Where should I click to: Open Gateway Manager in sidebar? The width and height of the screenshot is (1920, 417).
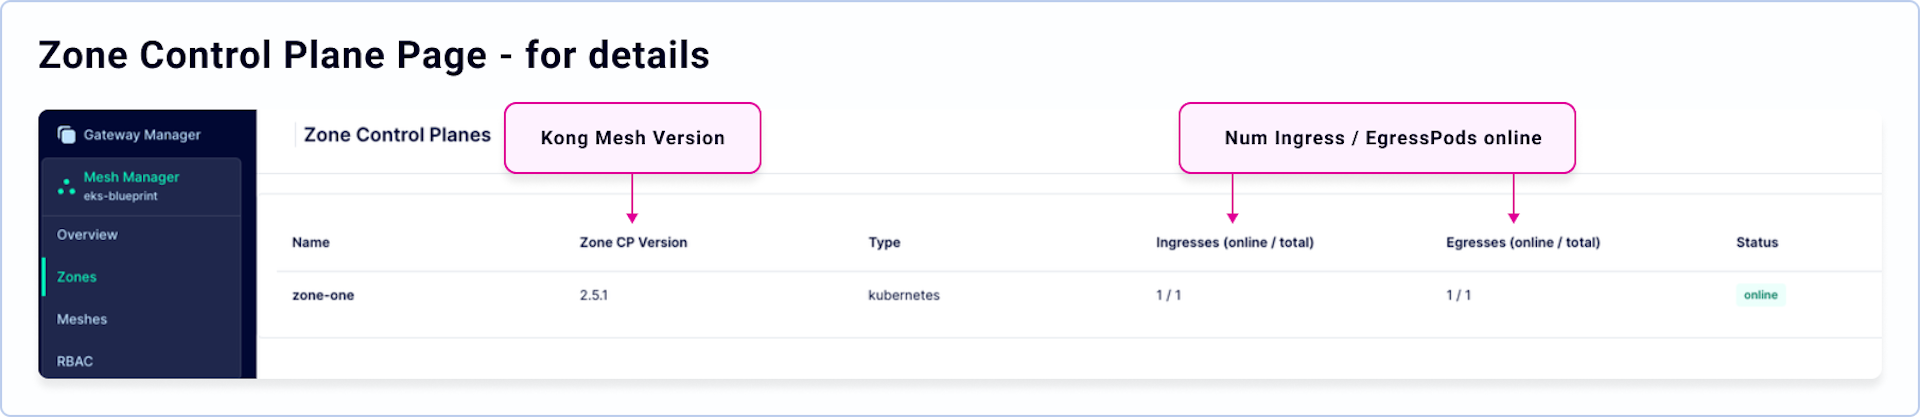(141, 135)
